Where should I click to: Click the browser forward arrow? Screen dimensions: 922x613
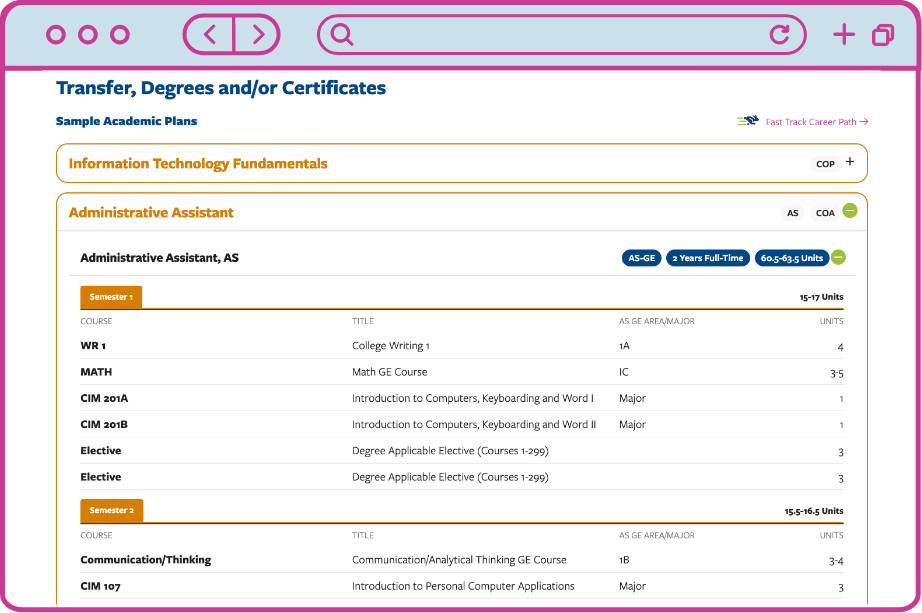pos(257,35)
